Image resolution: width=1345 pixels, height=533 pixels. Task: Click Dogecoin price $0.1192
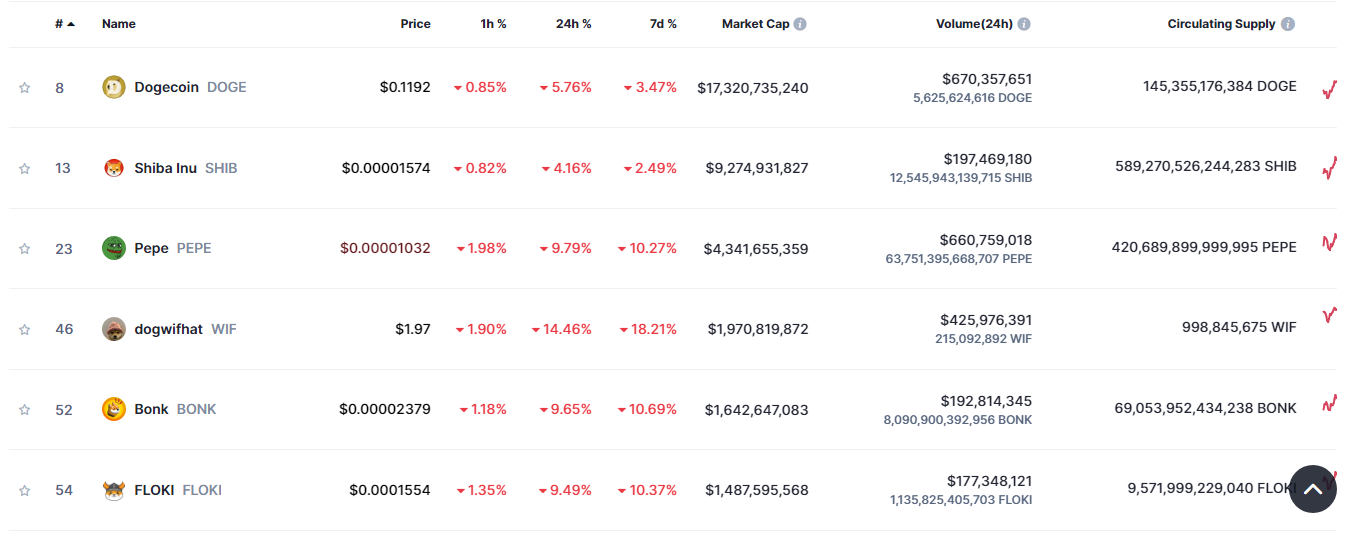[405, 87]
